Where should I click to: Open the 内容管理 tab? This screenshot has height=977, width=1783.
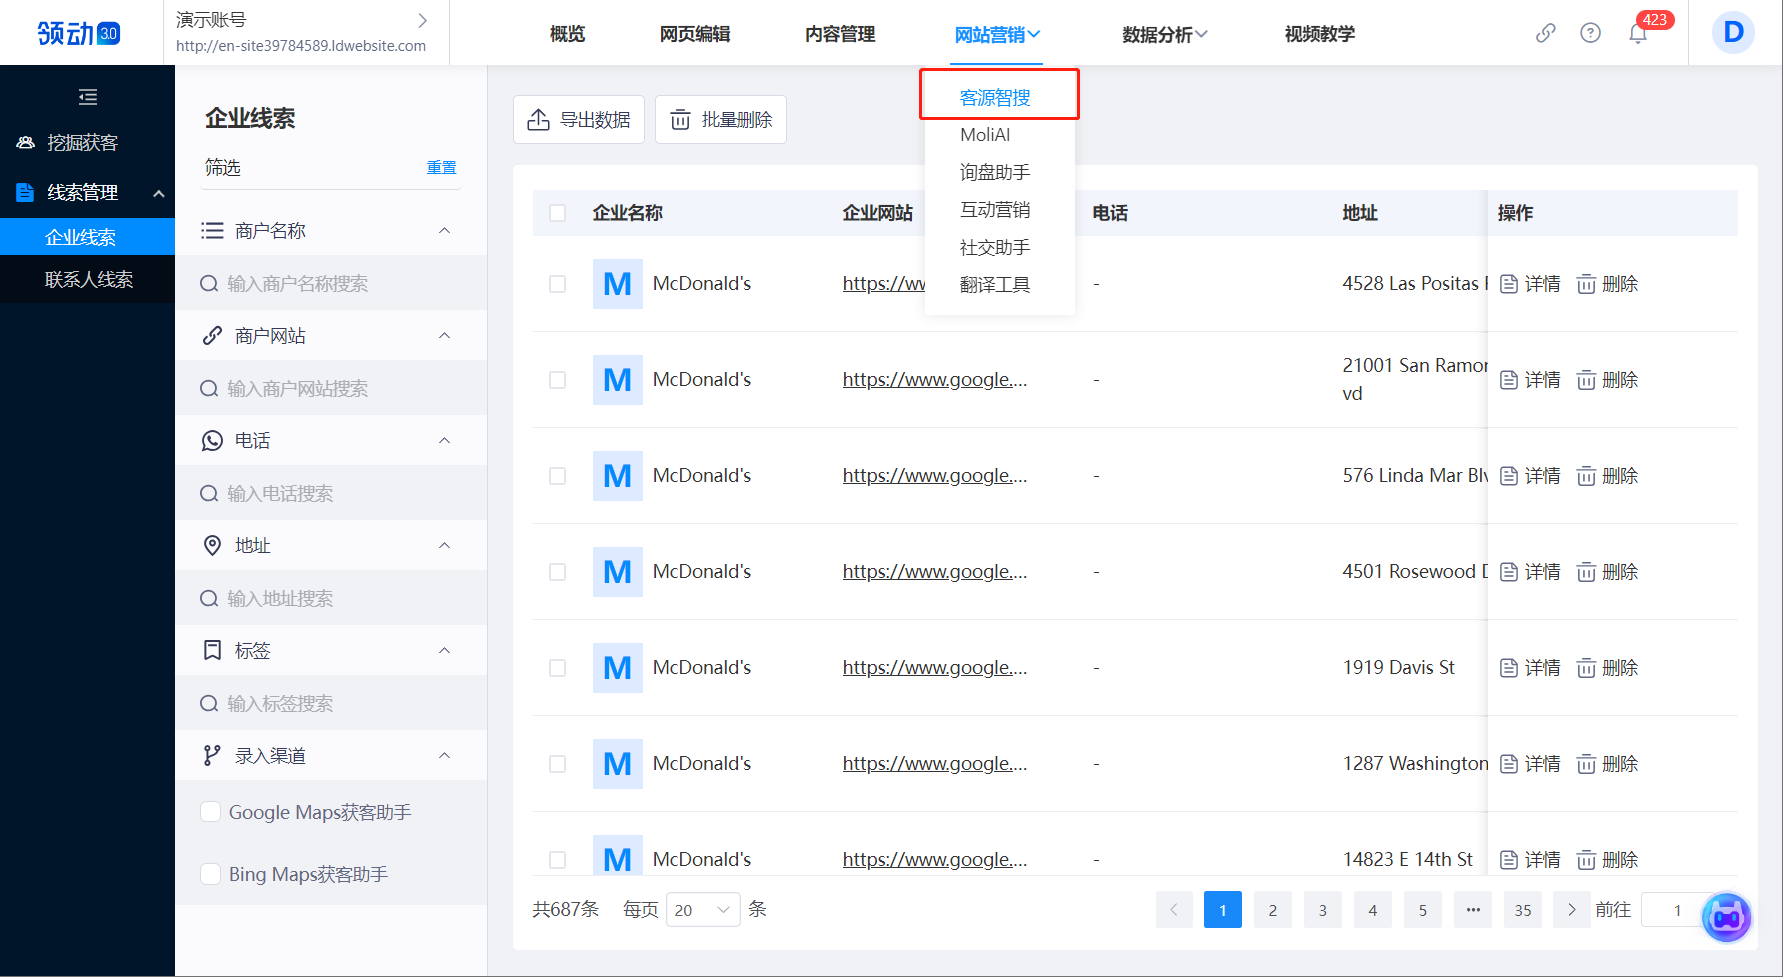click(839, 34)
